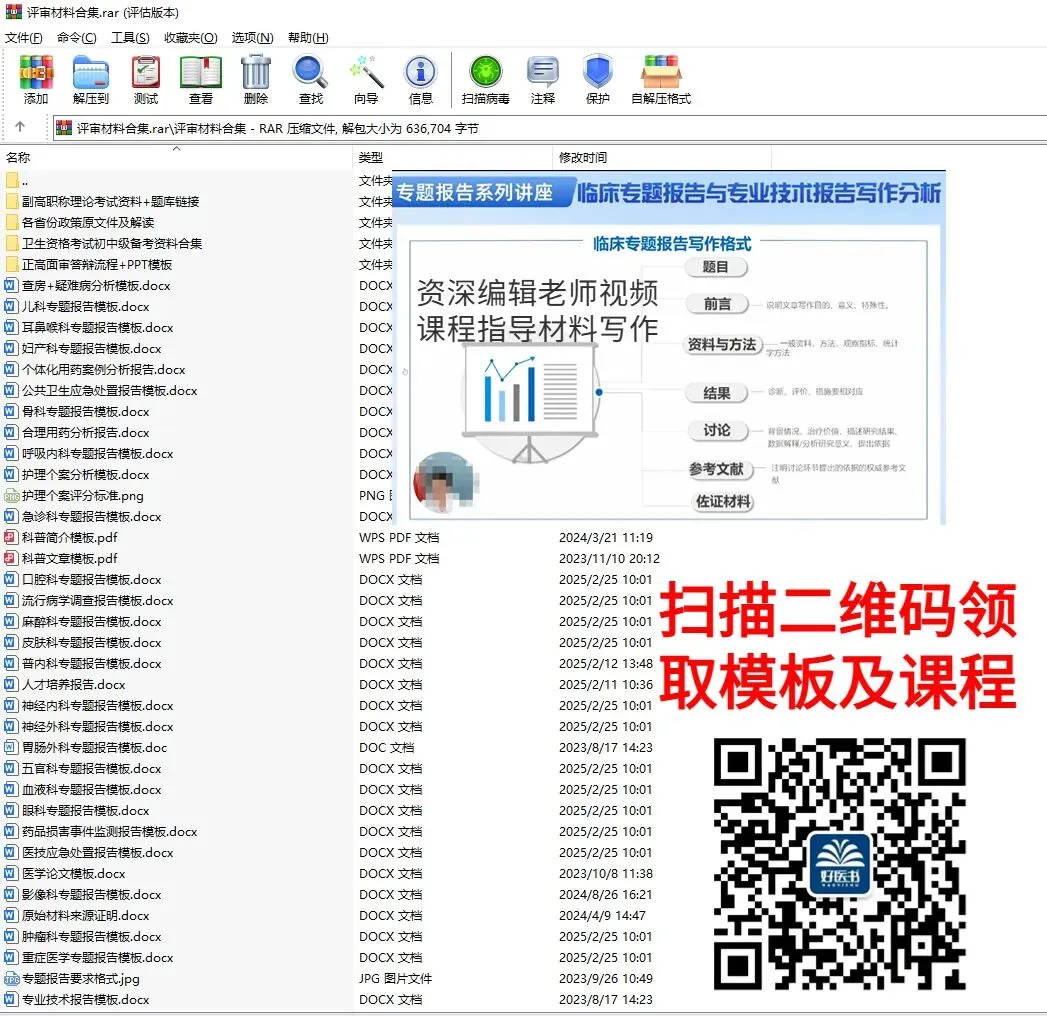The width and height of the screenshot is (1047, 1016).
Task: Click the Delete (删除) trash icon
Action: (256, 79)
